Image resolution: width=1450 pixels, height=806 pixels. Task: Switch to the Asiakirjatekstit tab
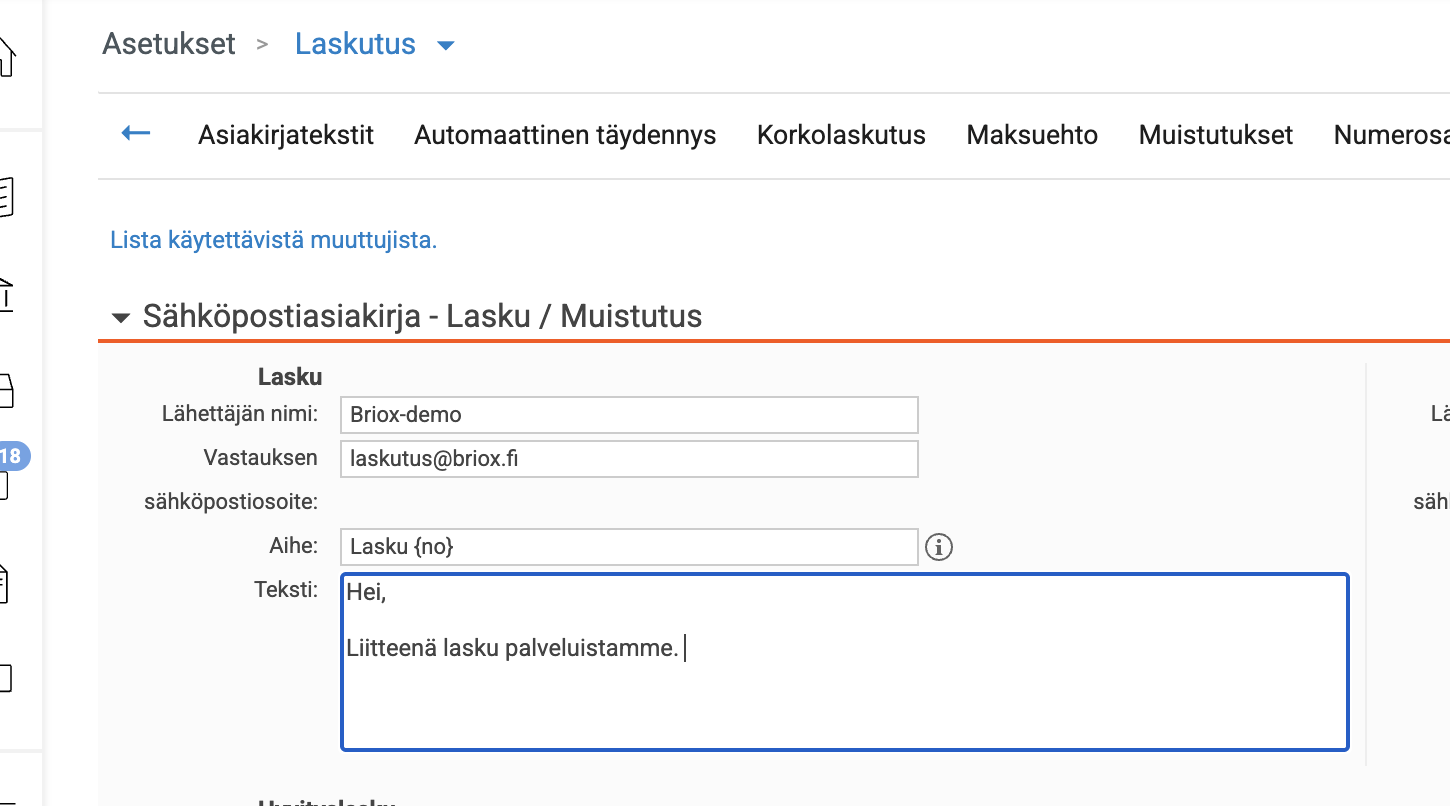(286, 135)
